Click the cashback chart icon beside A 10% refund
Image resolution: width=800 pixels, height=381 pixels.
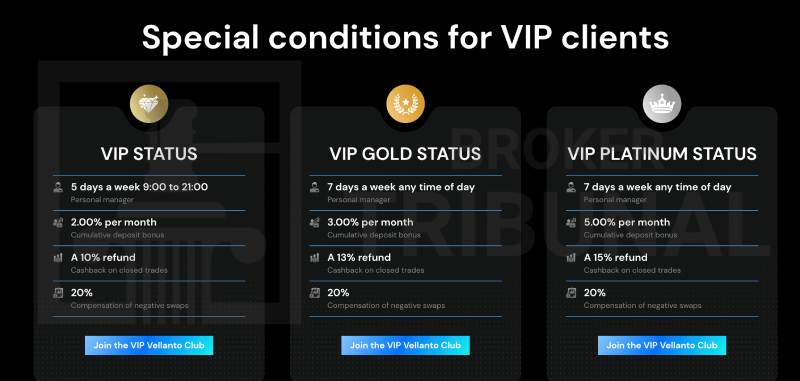point(58,258)
